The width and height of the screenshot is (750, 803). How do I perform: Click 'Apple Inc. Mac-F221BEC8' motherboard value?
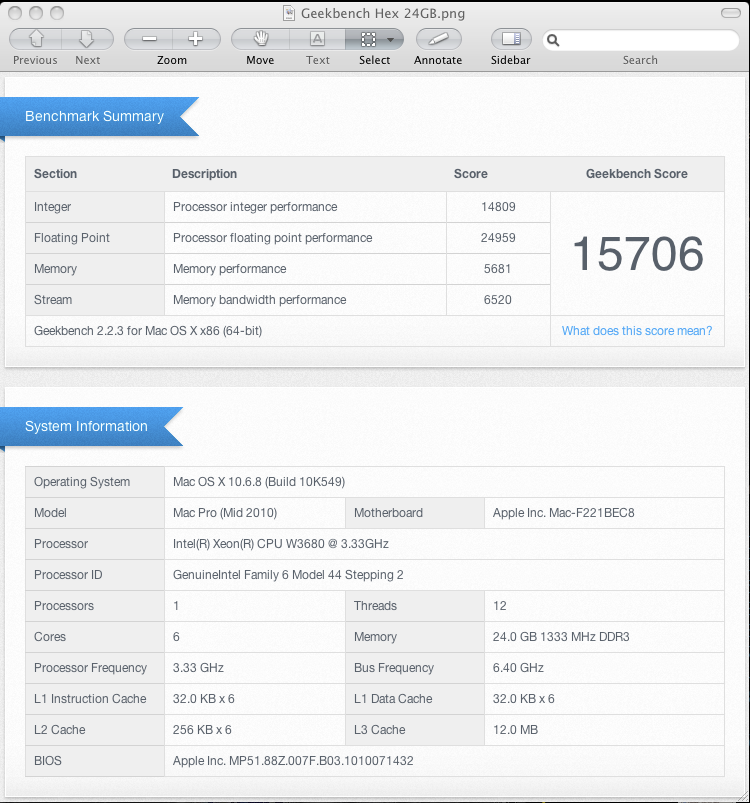tap(564, 513)
